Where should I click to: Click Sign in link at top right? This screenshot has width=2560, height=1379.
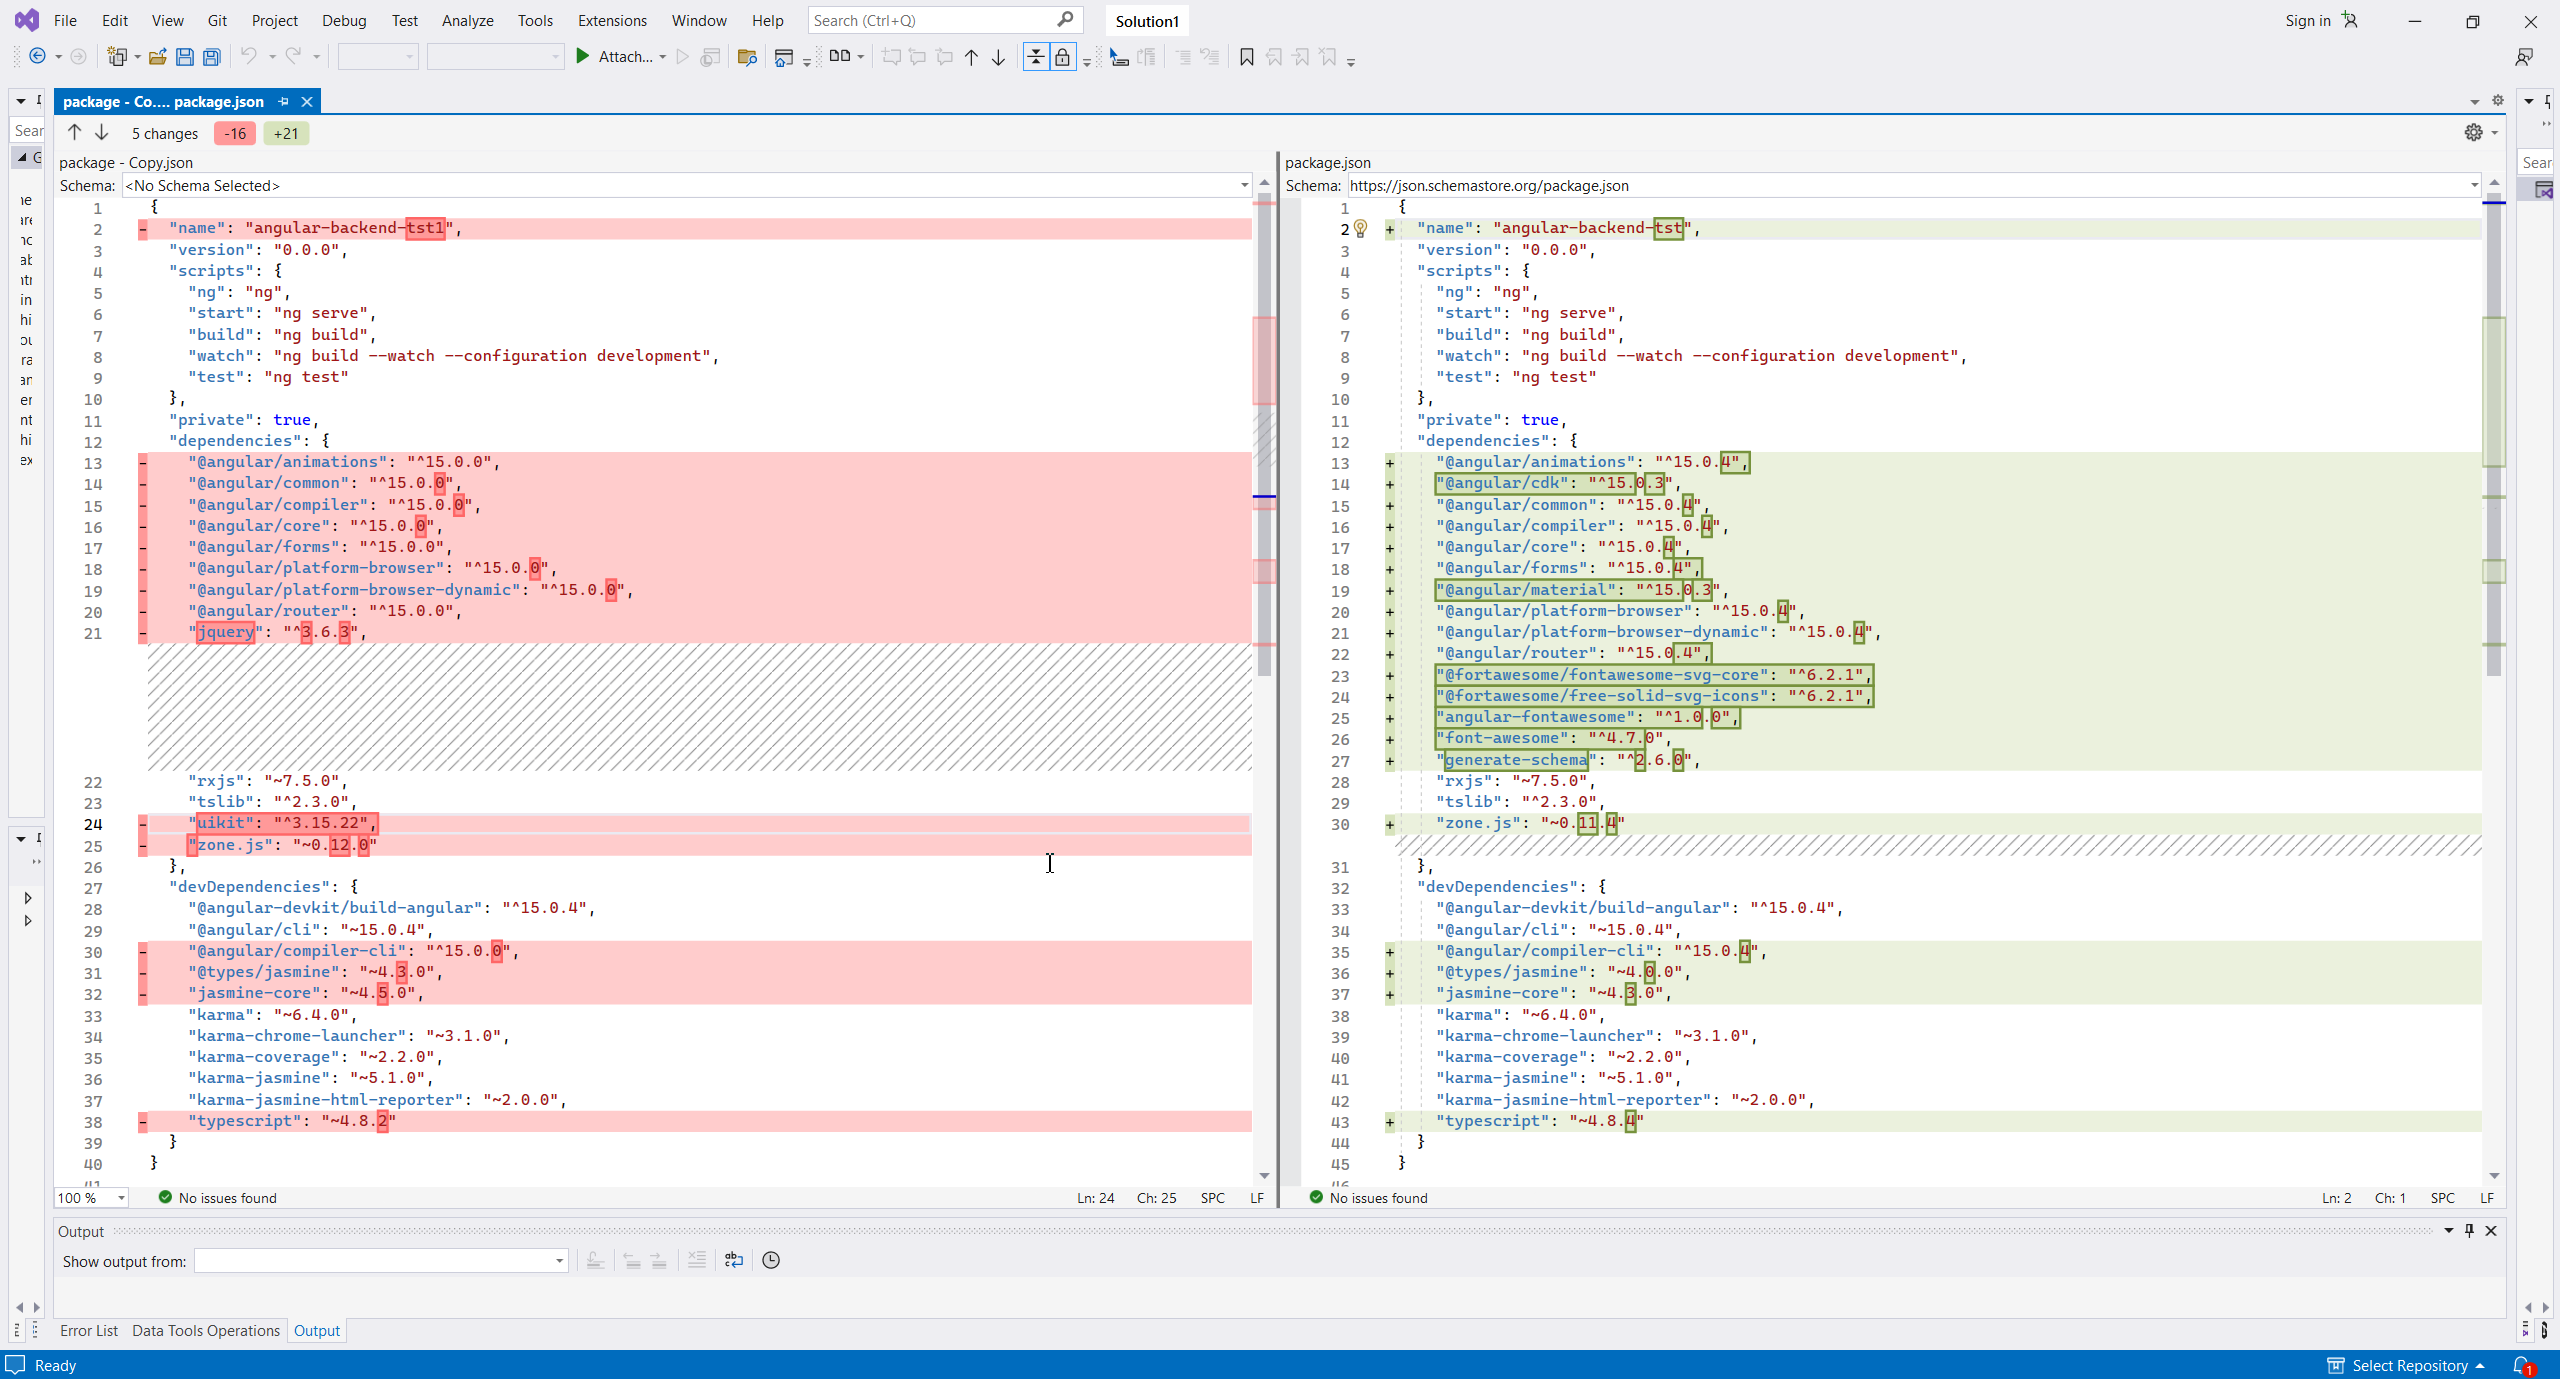click(2307, 20)
